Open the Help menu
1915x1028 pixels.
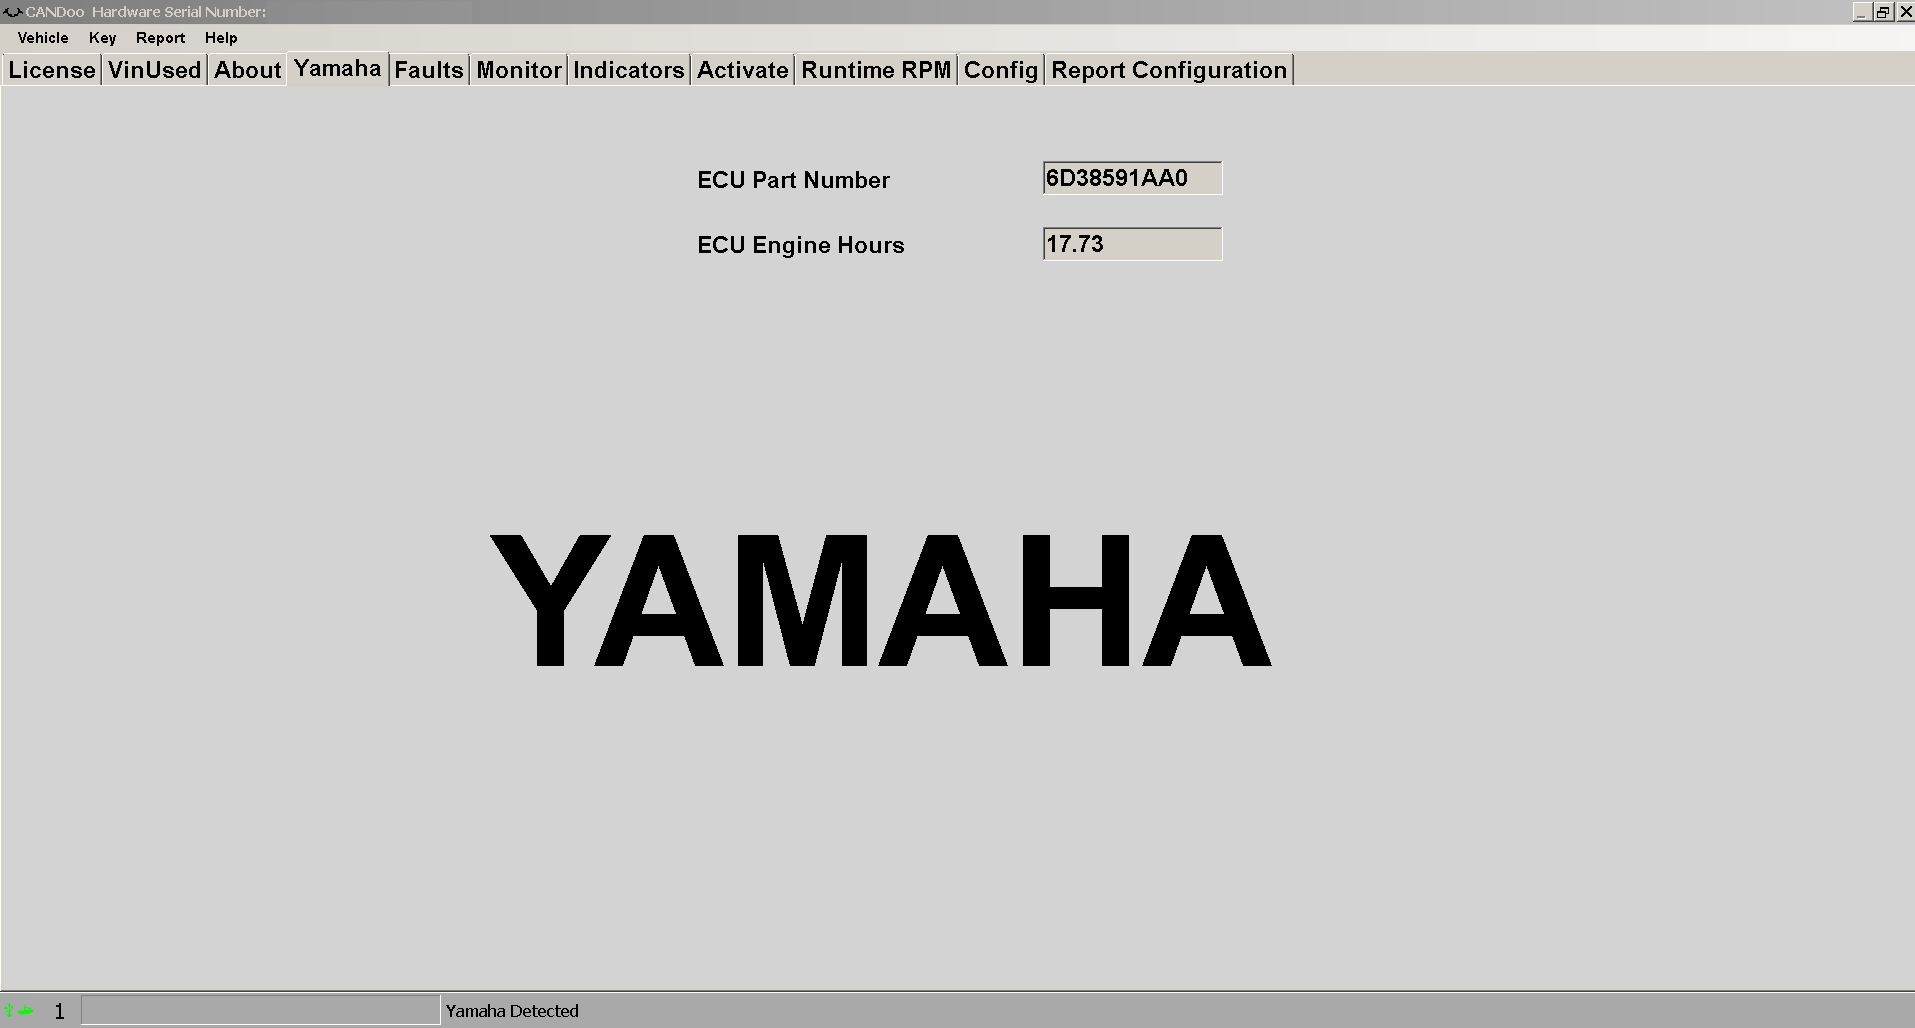click(221, 38)
